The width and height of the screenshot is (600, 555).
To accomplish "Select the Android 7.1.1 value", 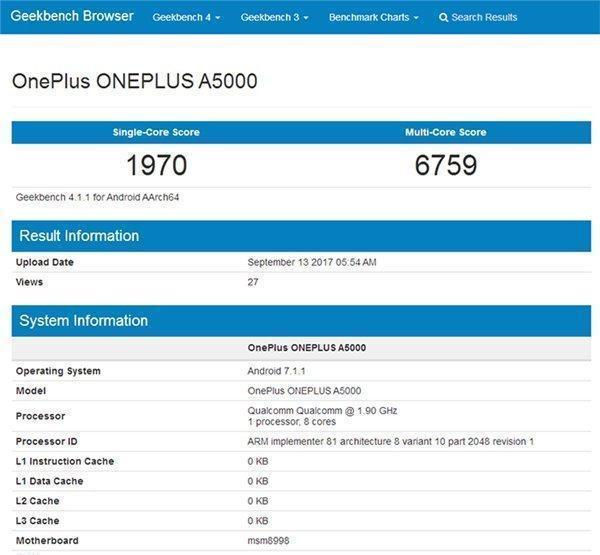I will click(276, 371).
